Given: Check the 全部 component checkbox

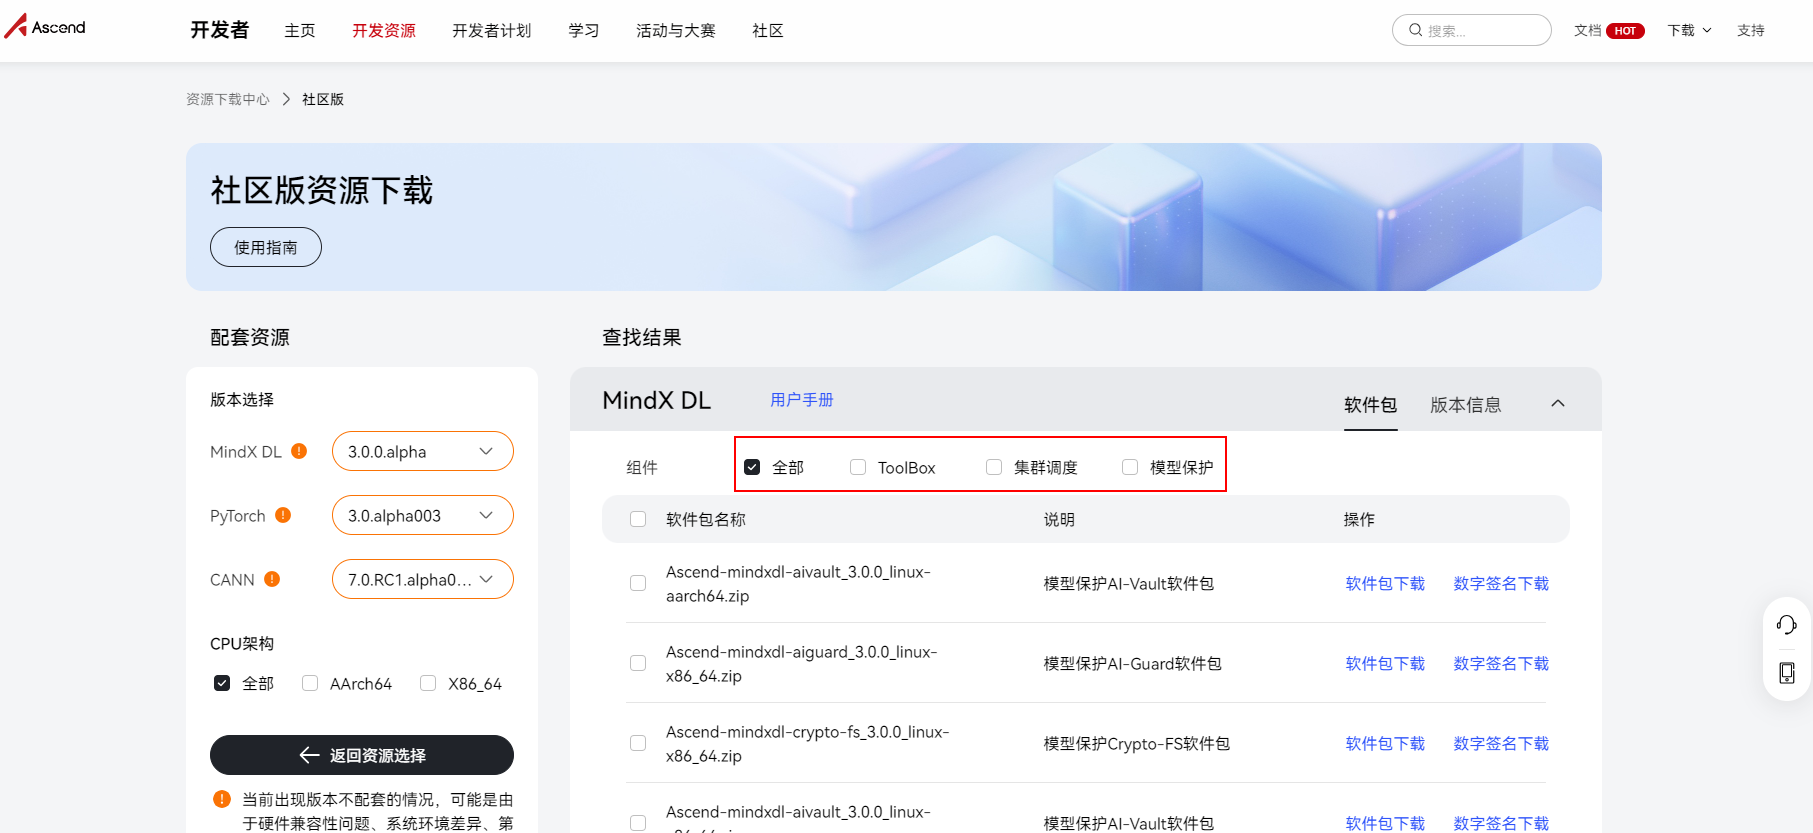Looking at the screenshot, I should (752, 467).
